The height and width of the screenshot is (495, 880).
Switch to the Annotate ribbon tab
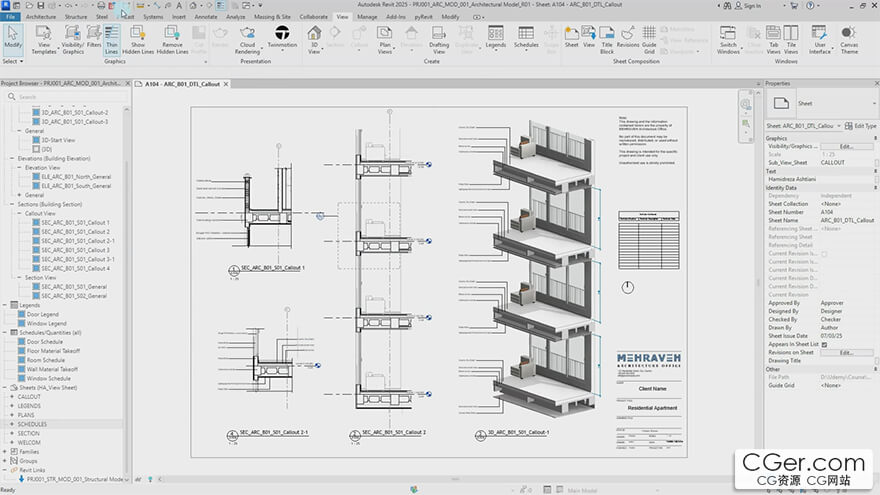pyautogui.click(x=206, y=17)
